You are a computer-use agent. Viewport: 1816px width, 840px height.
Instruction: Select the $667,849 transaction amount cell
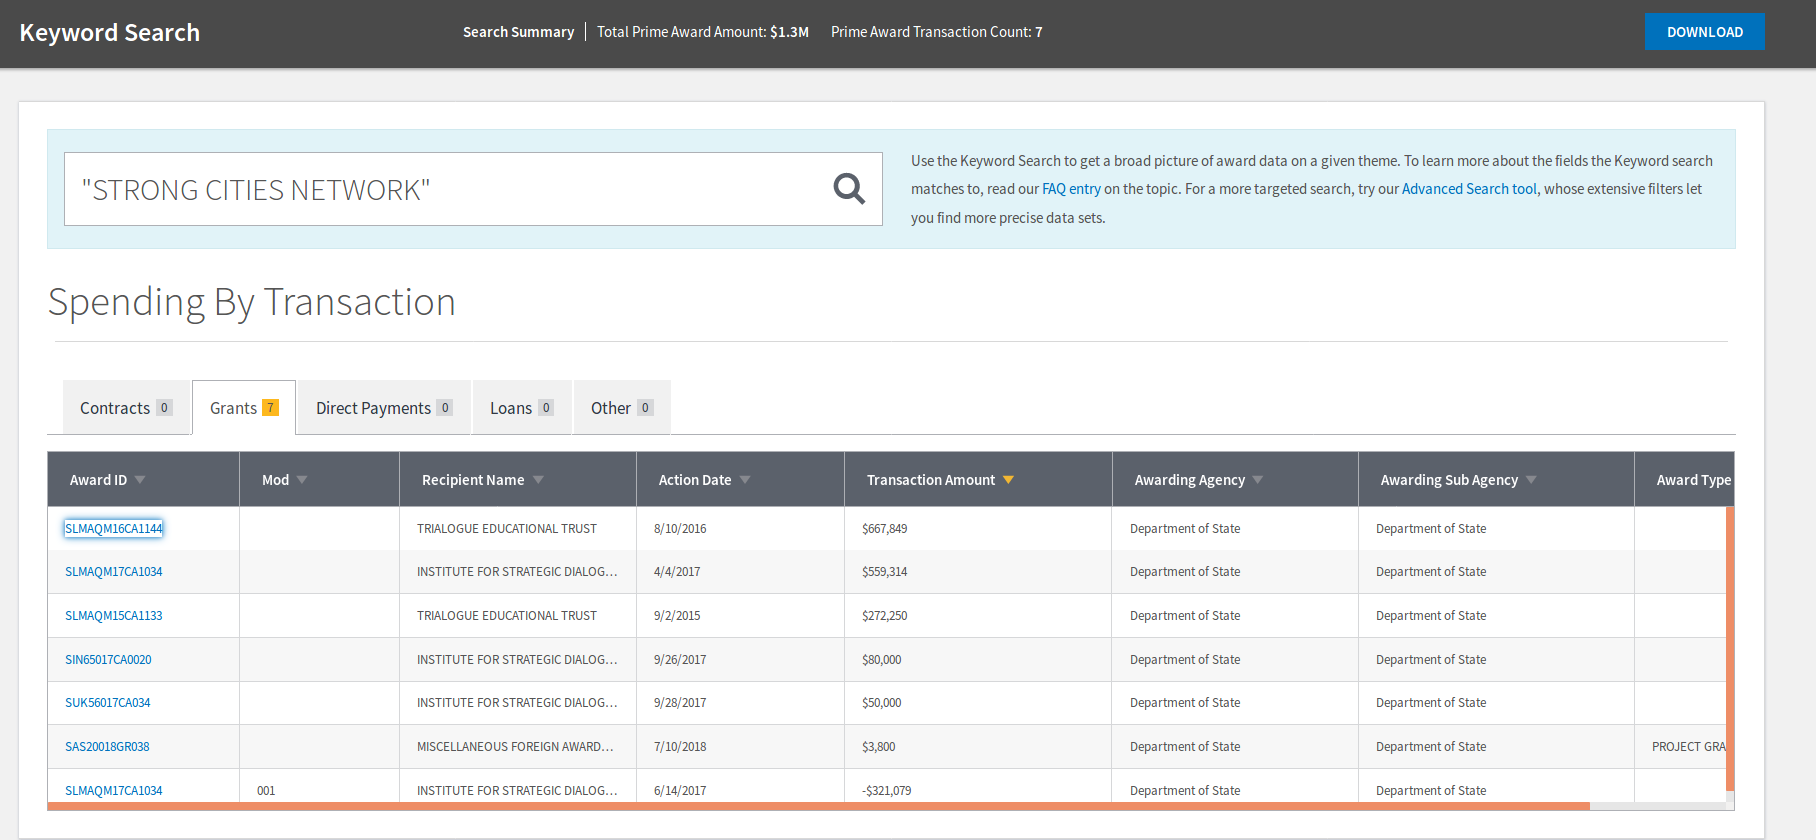point(978,529)
